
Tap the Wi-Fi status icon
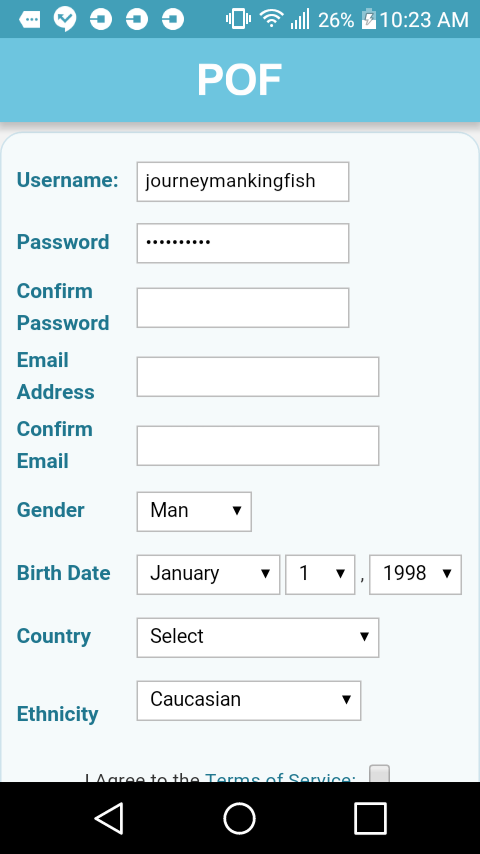pos(271,19)
